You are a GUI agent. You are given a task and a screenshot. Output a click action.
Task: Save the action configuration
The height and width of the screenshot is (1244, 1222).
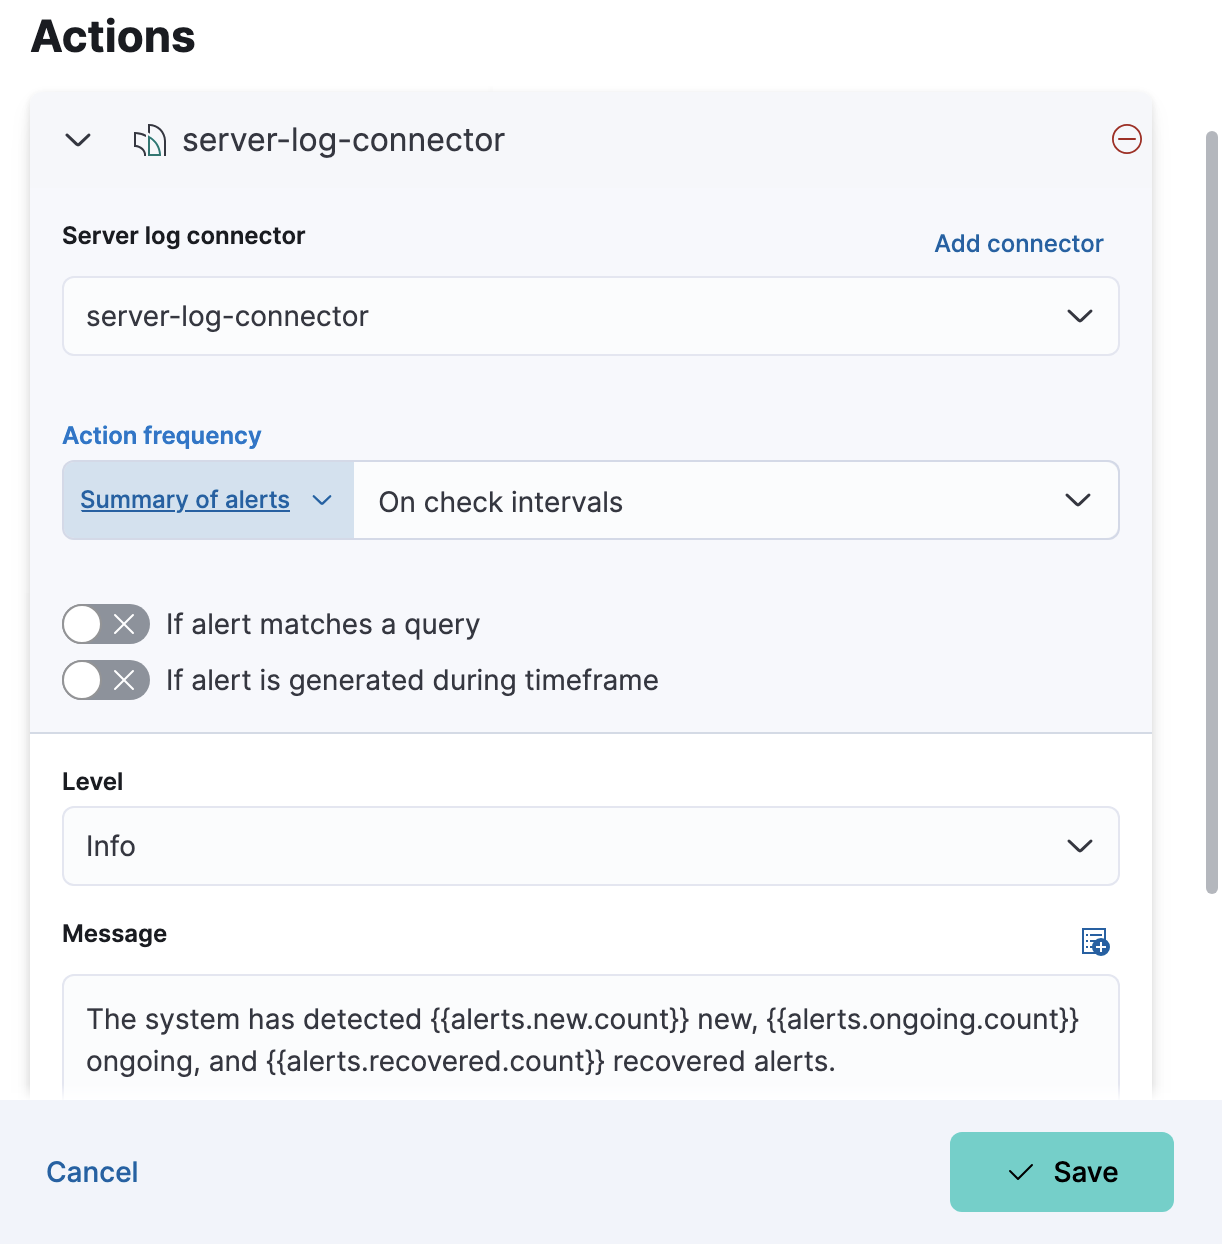click(1062, 1171)
